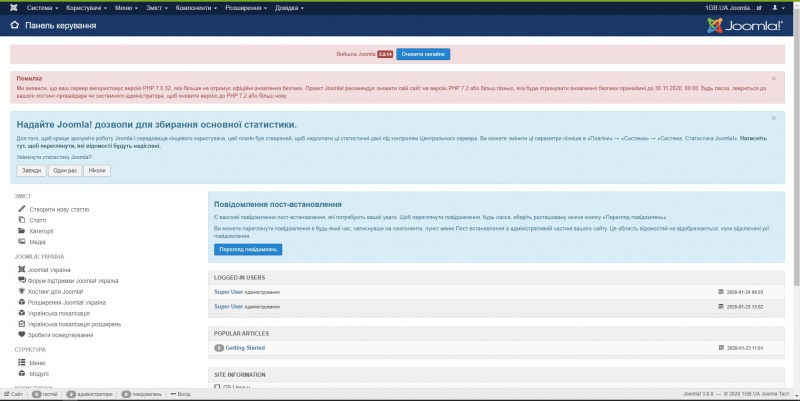
Task: Open Super User logged in 2020-01-24
Action: click(x=229, y=292)
